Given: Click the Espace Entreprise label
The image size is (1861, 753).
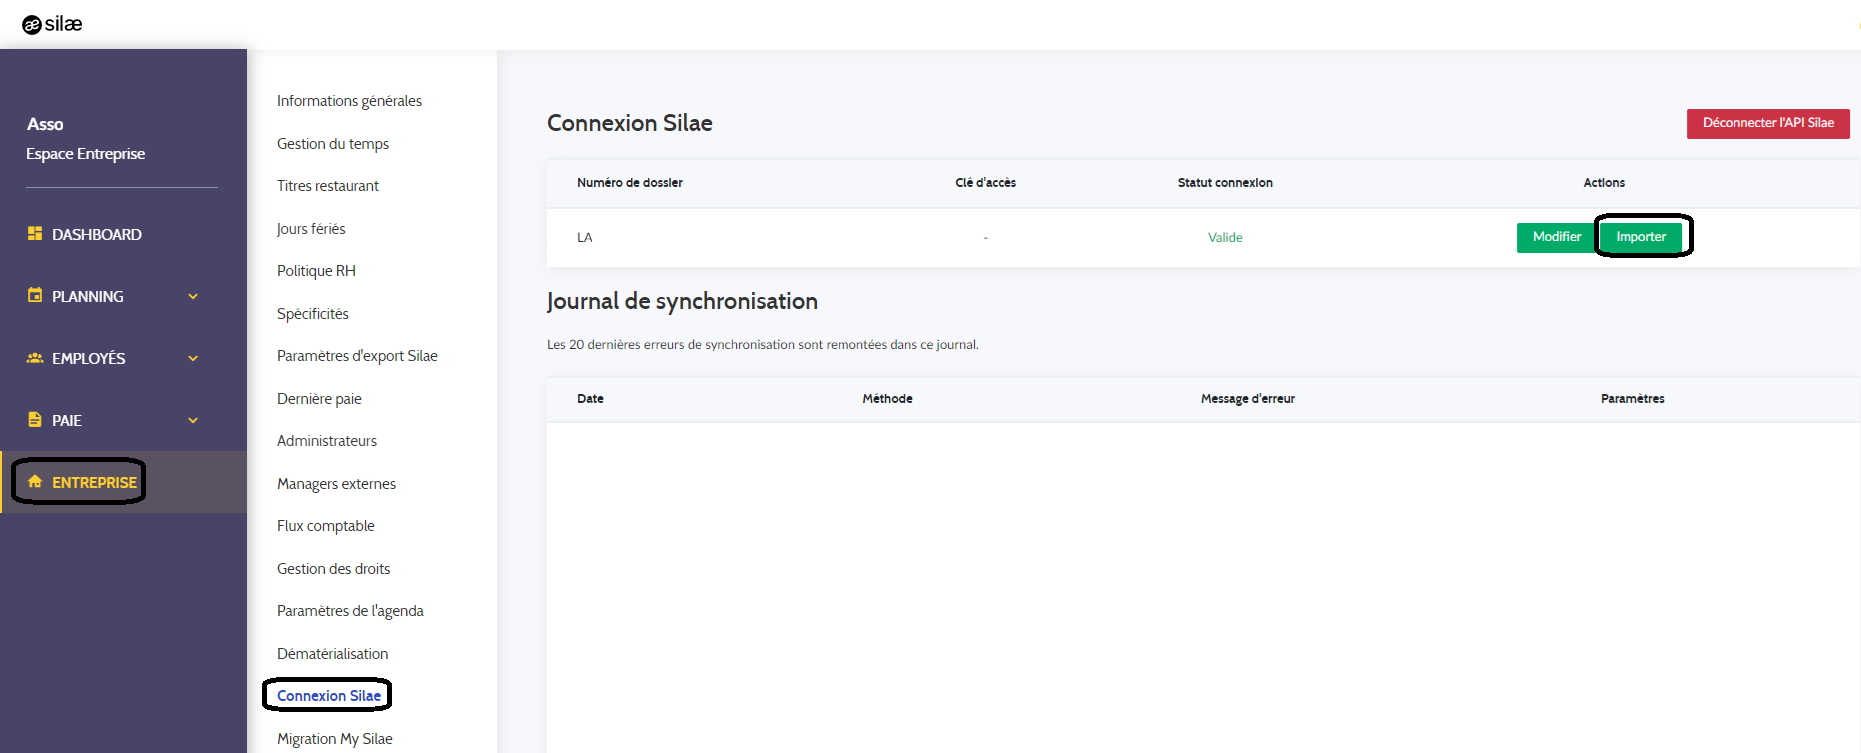Looking at the screenshot, I should pos(86,154).
